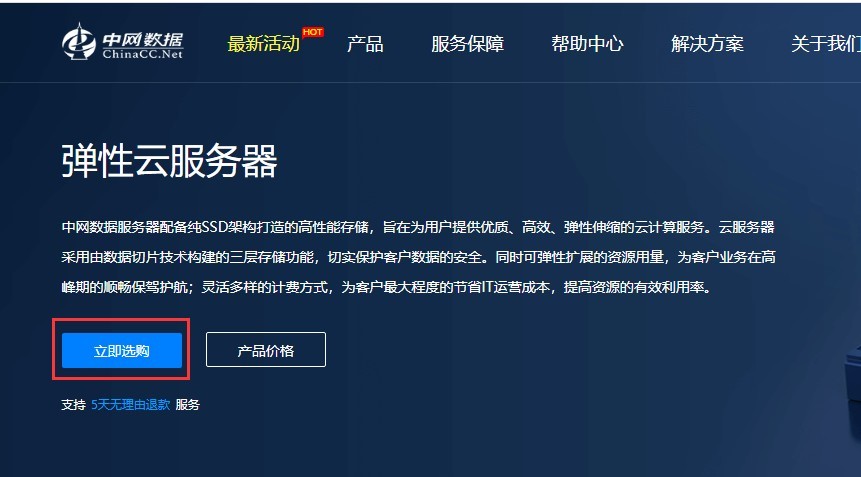Click the 中网数据 brand name text

[x=142, y=38]
